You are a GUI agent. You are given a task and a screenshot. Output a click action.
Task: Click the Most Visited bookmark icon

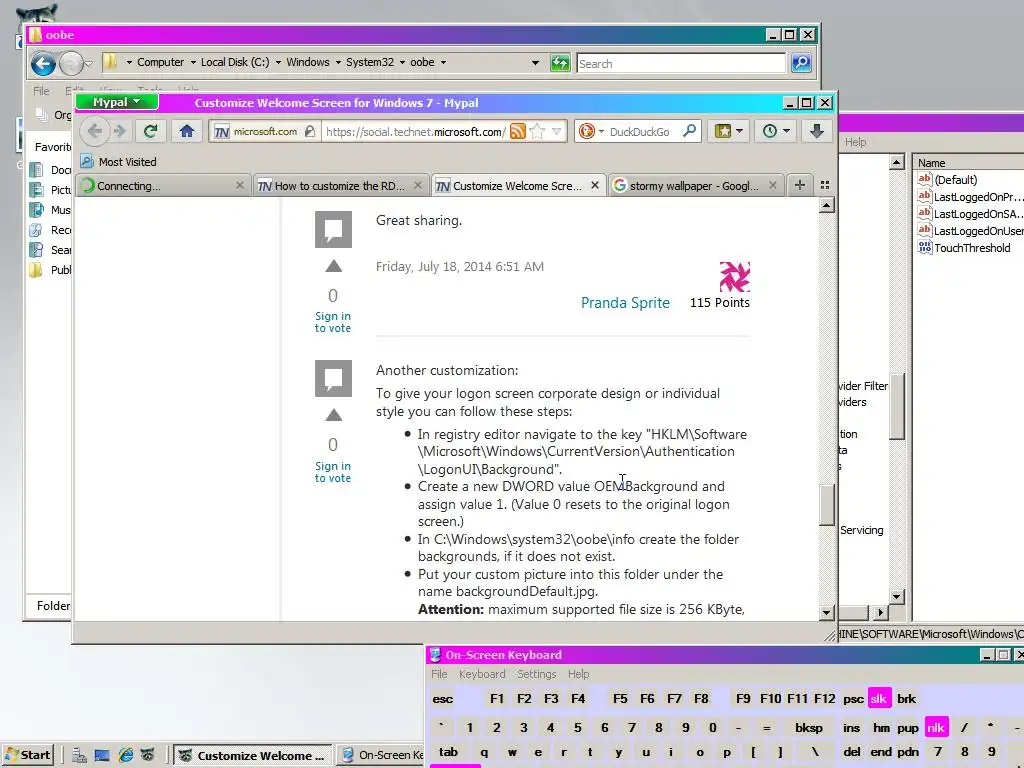coord(87,161)
